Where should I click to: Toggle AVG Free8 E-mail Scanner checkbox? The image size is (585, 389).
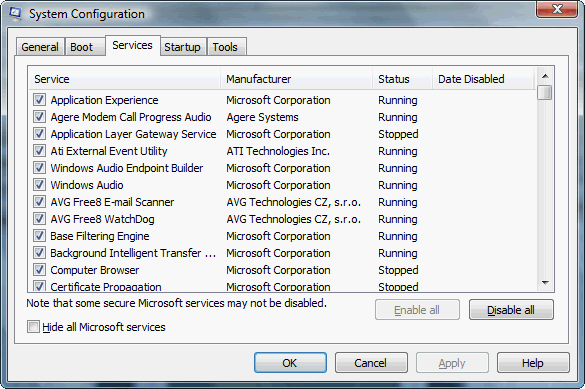click(x=39, y=202)
